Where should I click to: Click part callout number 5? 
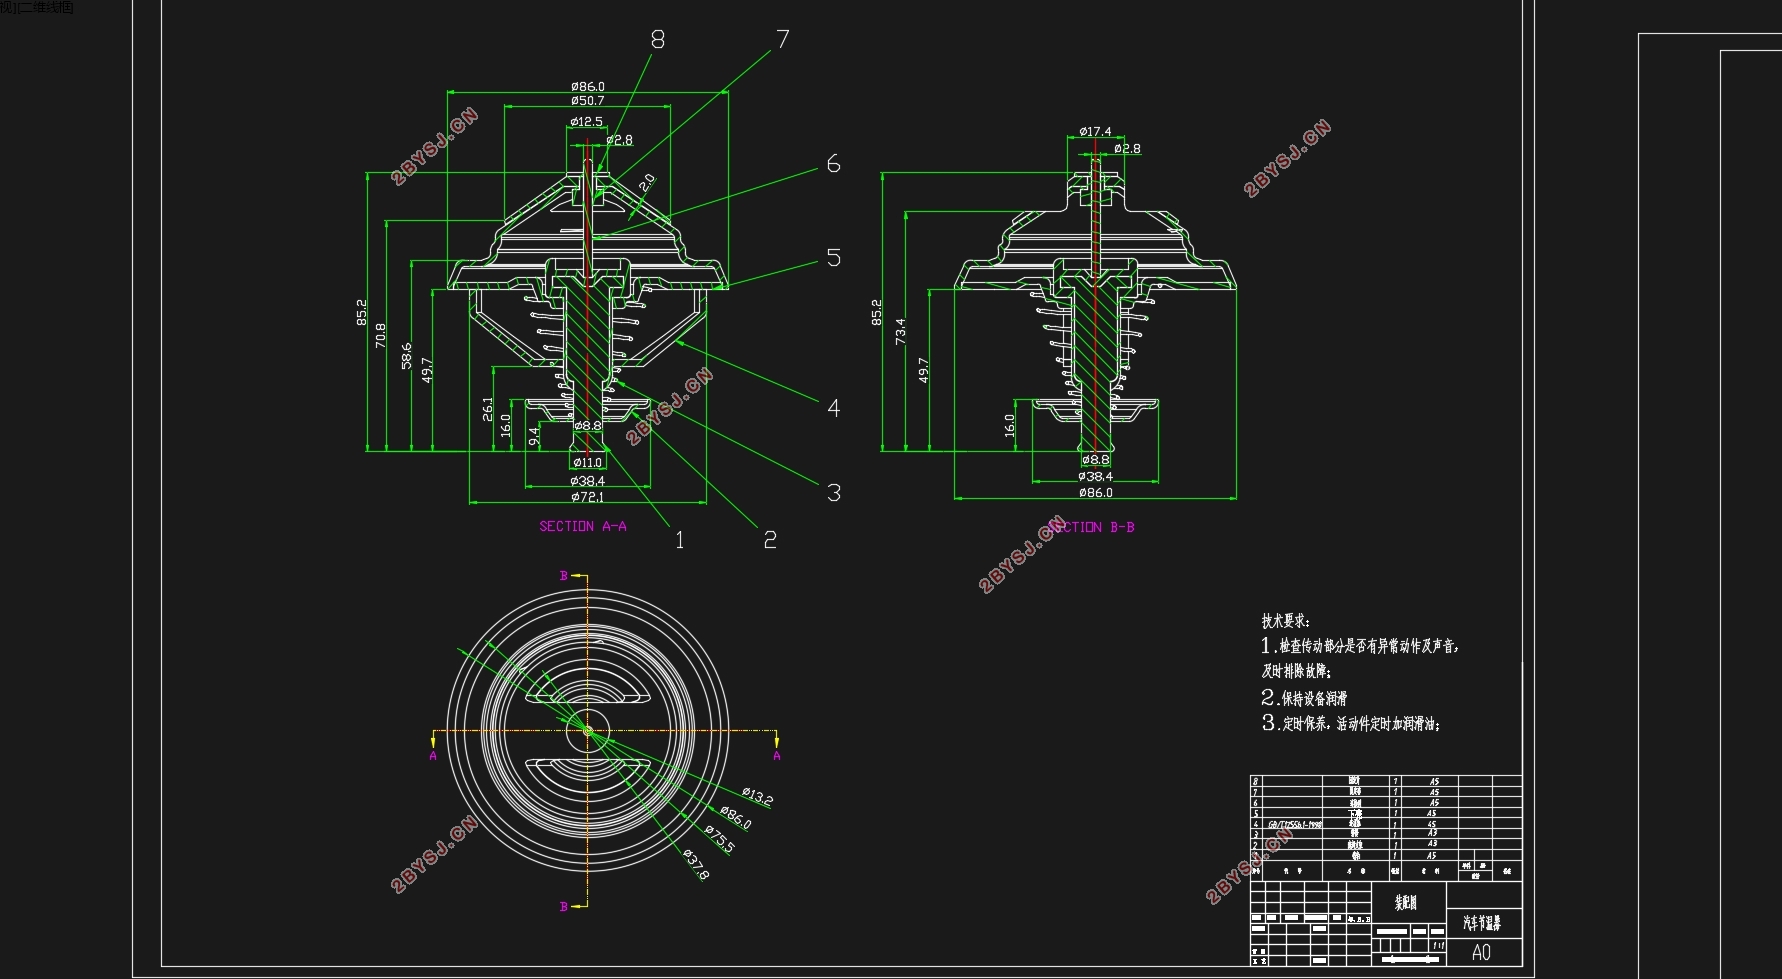point(833,257)
